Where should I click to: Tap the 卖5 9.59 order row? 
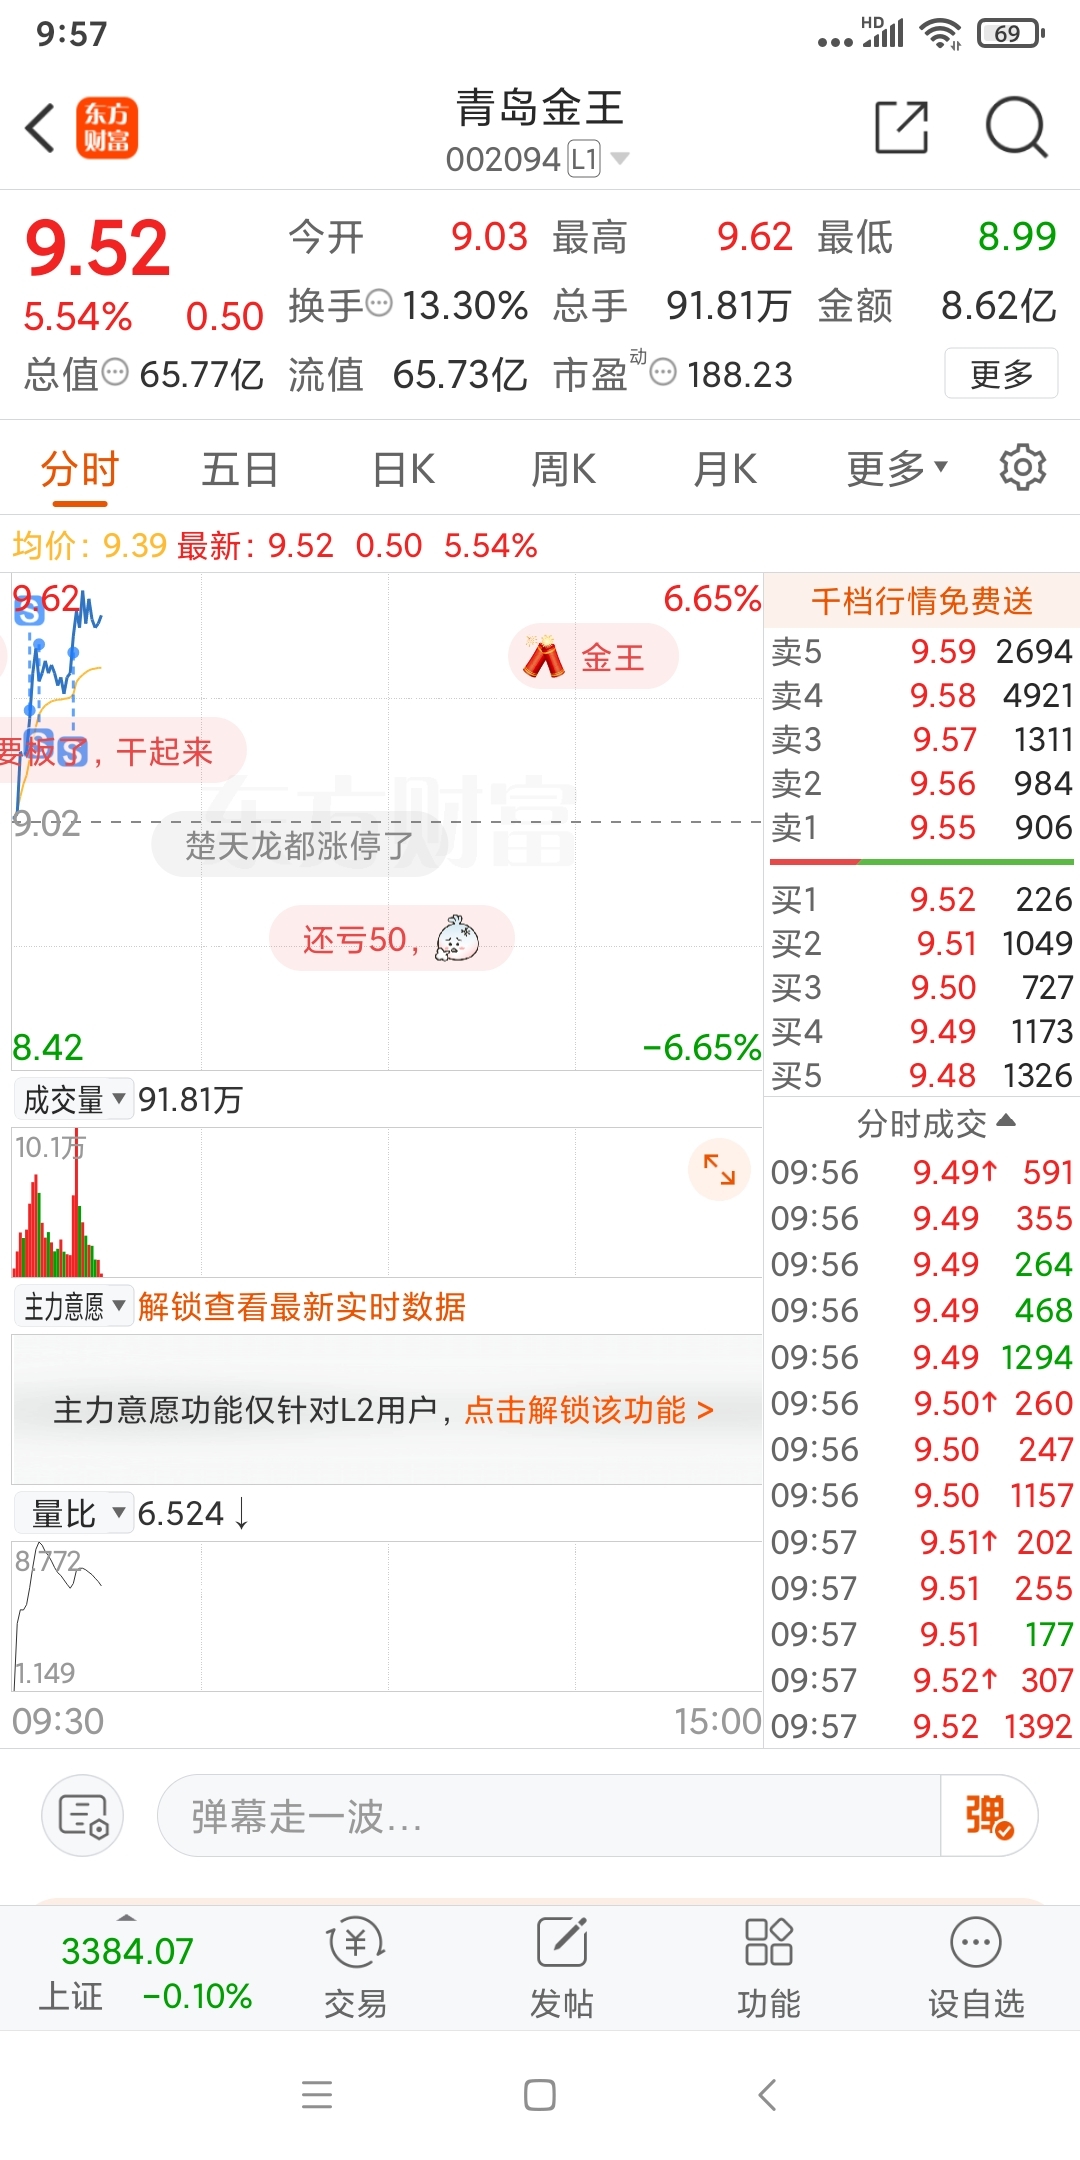[x=922, y=651]
